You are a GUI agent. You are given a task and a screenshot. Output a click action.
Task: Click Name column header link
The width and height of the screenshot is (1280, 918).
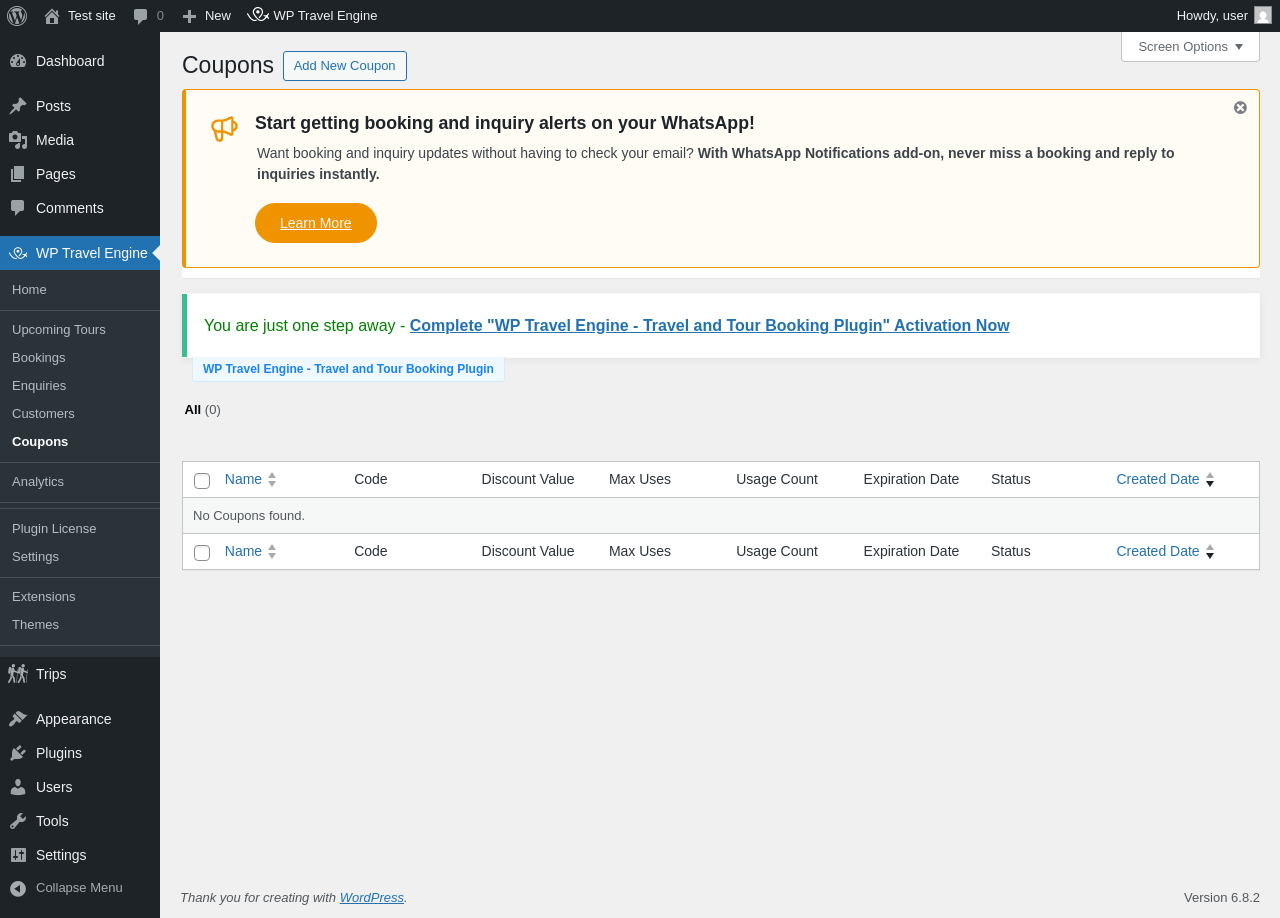click(x=243, y=479)
